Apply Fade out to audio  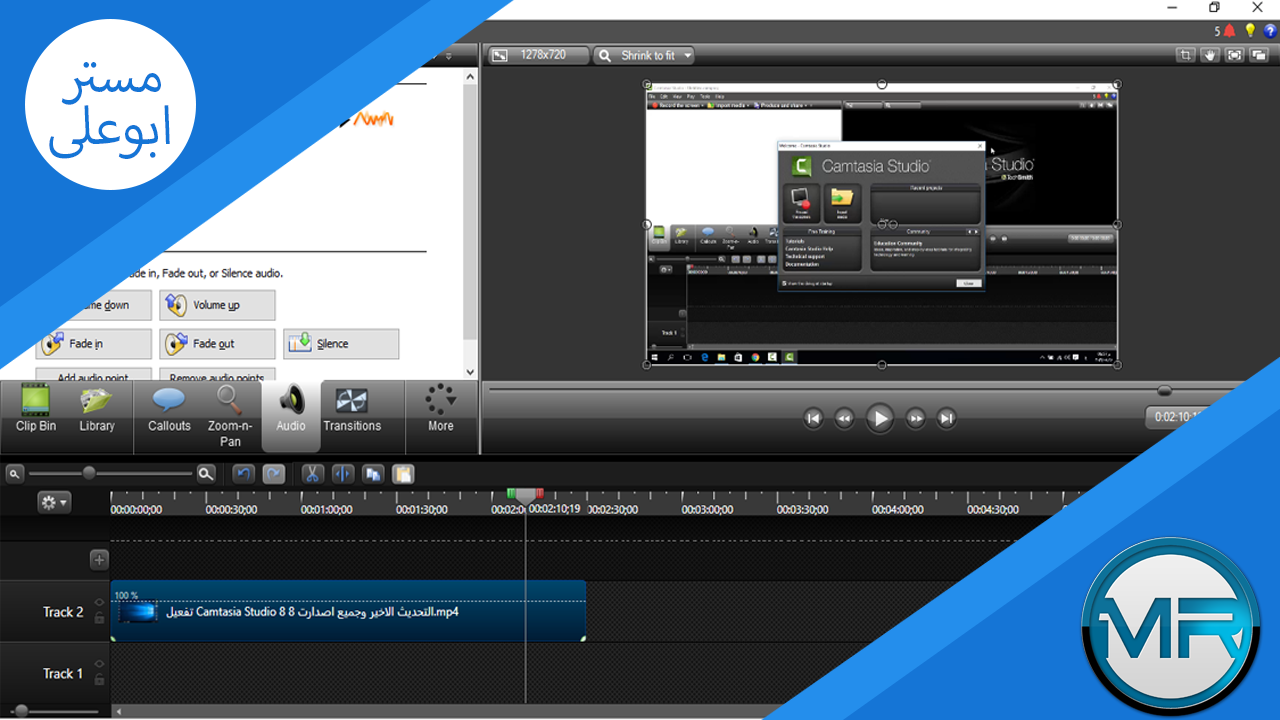217,344
